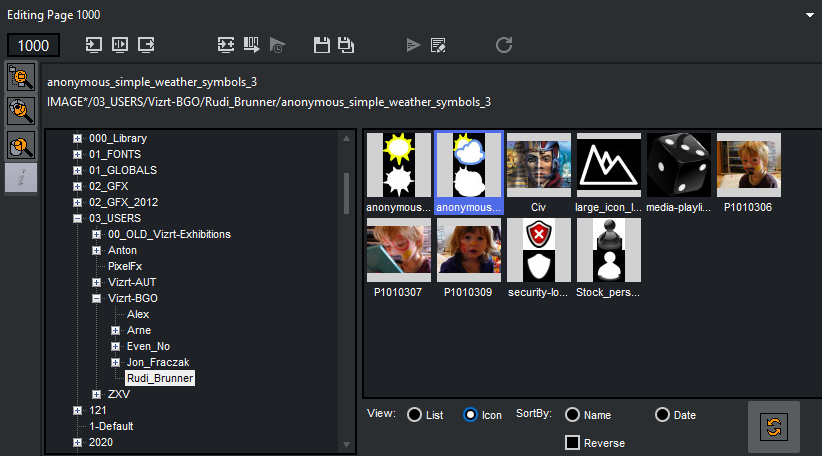
Task: Click the save icon in the toolbar
Action: click(321, 45)
